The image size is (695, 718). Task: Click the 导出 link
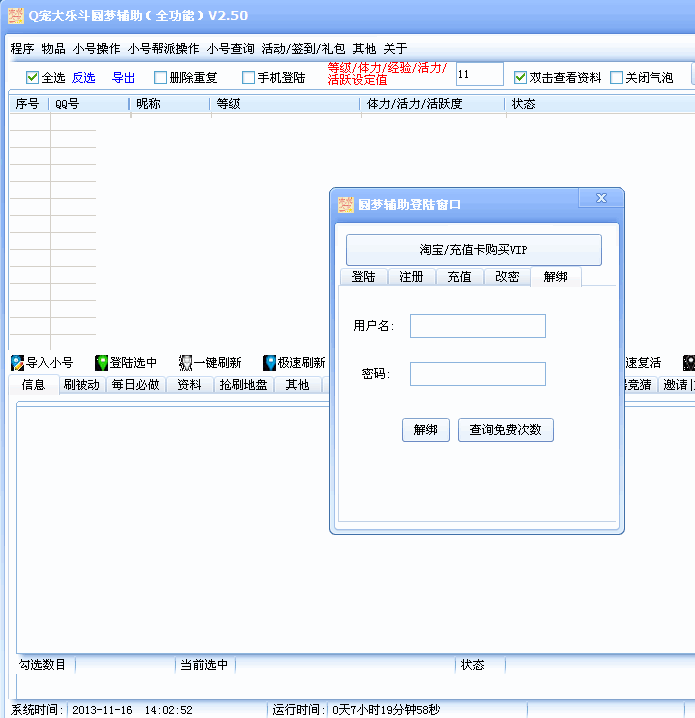(x=123, y=78)
